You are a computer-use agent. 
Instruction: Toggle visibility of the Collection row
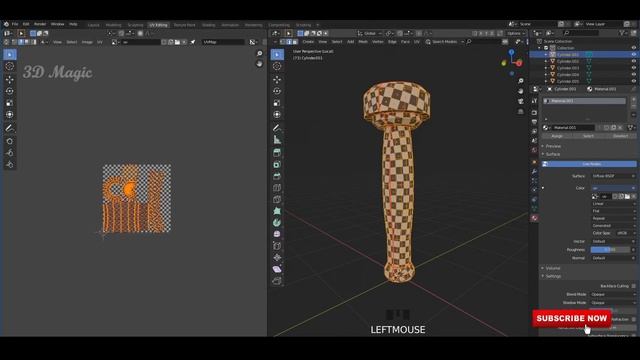click(x=634, y=48)
